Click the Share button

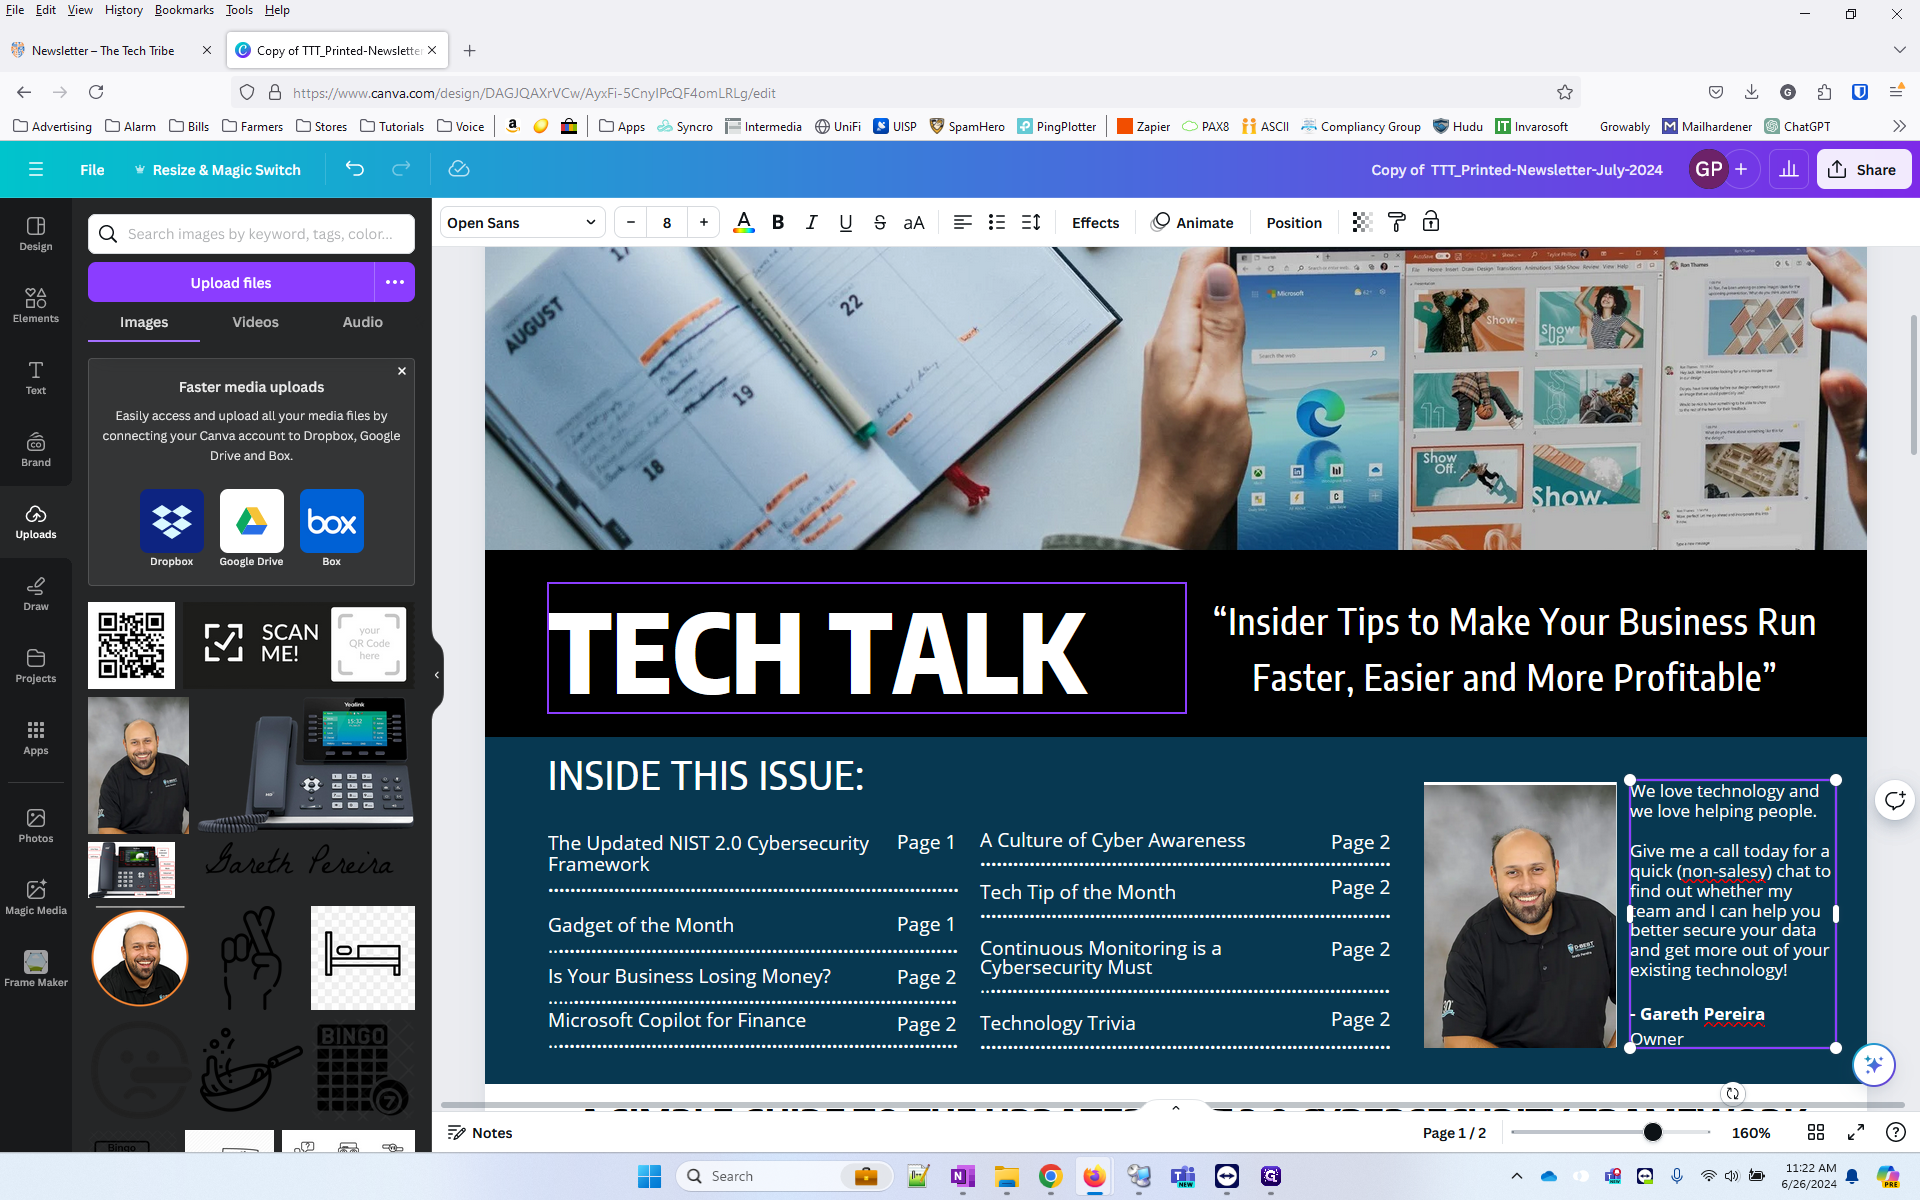(x=1864, y=169)
